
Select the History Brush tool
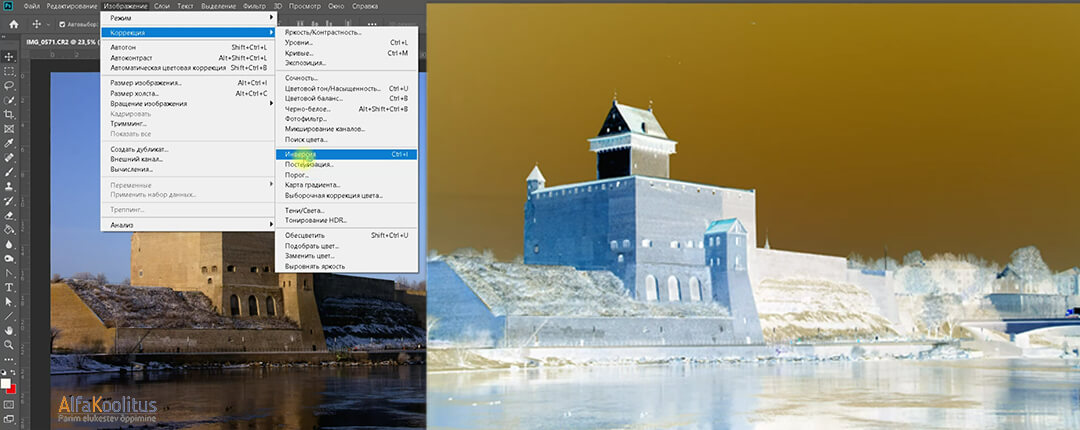click(x=9, y=201)
